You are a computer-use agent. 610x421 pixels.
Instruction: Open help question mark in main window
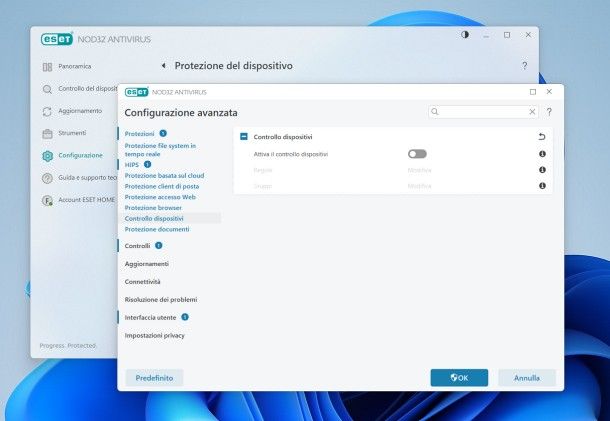(x=524, y=66)
